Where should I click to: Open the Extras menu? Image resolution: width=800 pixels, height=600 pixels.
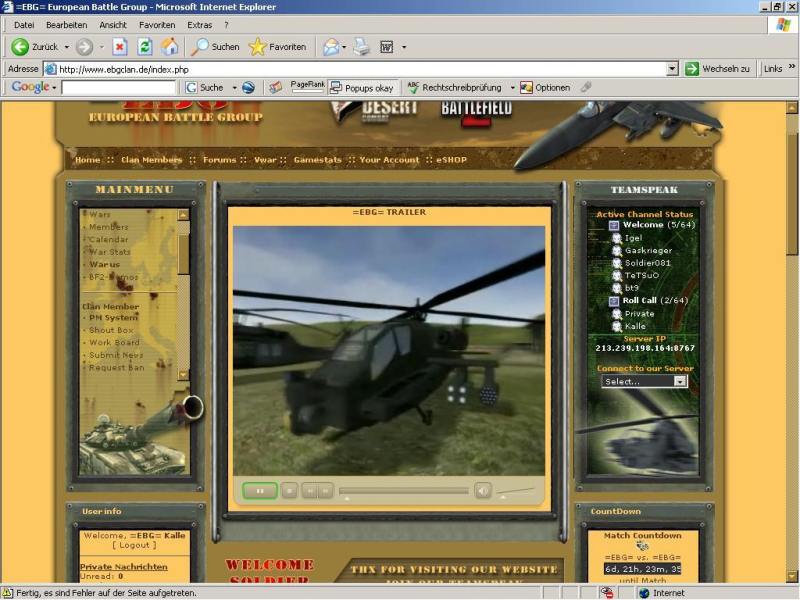coord(199,24)
